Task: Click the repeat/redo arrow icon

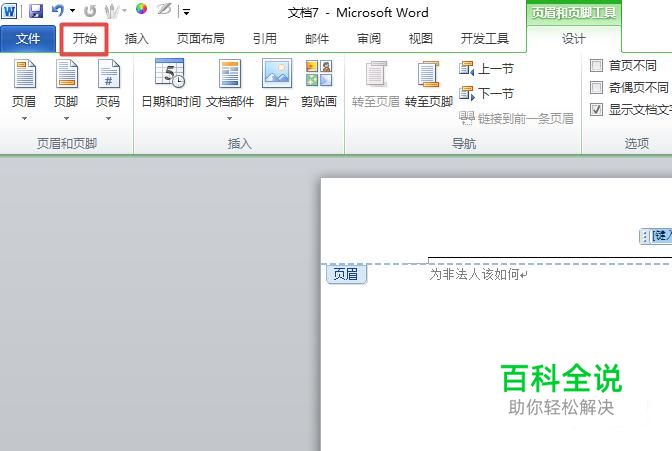Action: click(x=90, y=11)
